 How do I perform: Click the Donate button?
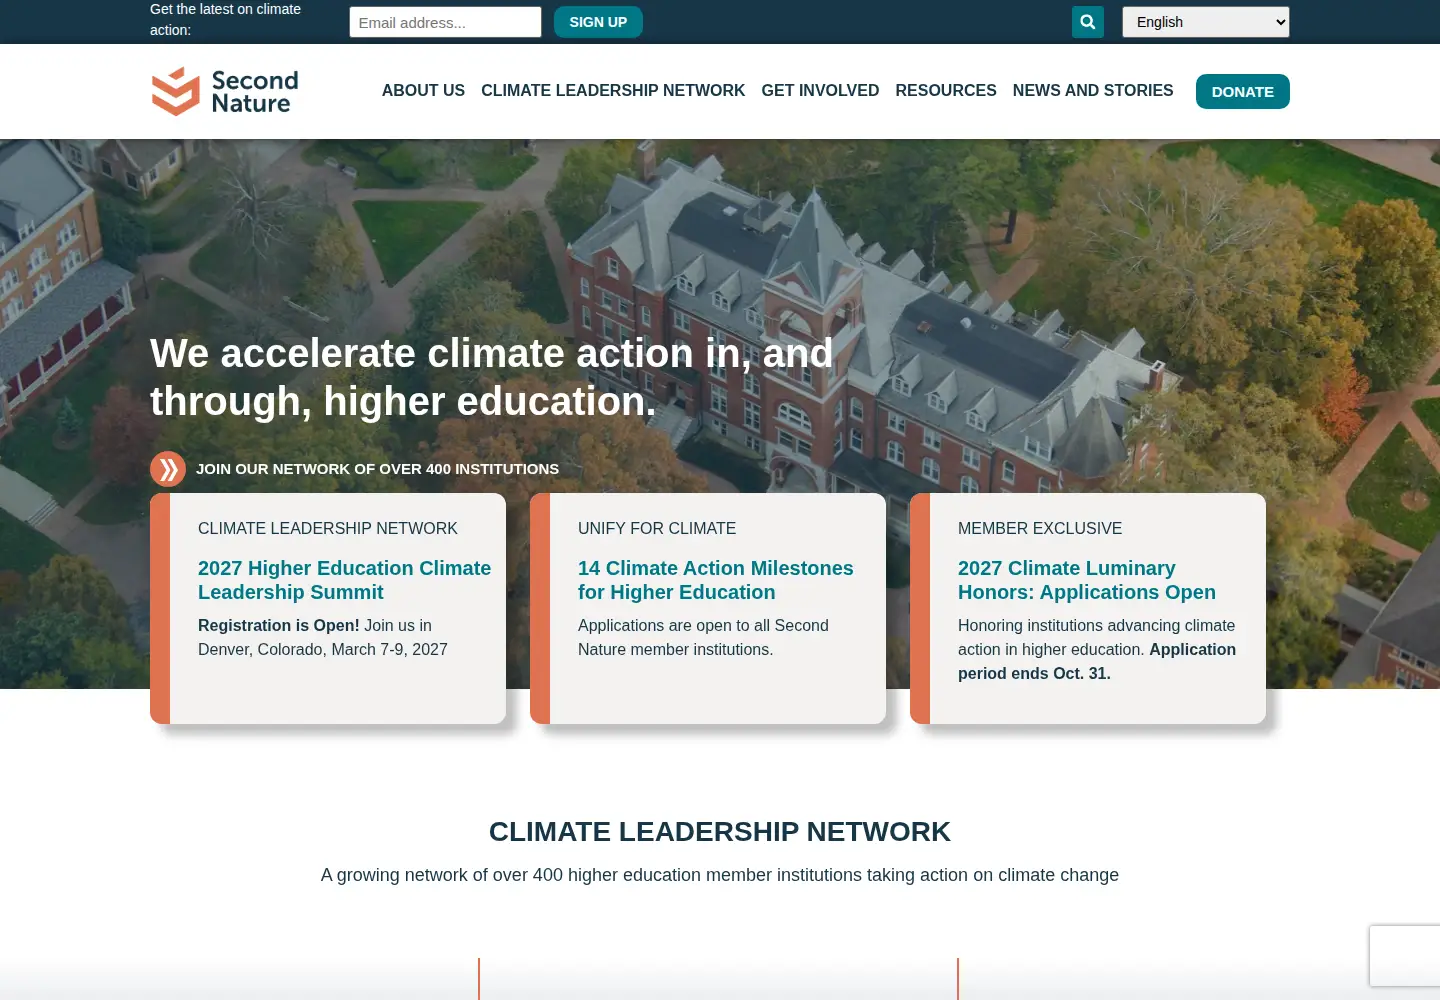pos(1243,92)
